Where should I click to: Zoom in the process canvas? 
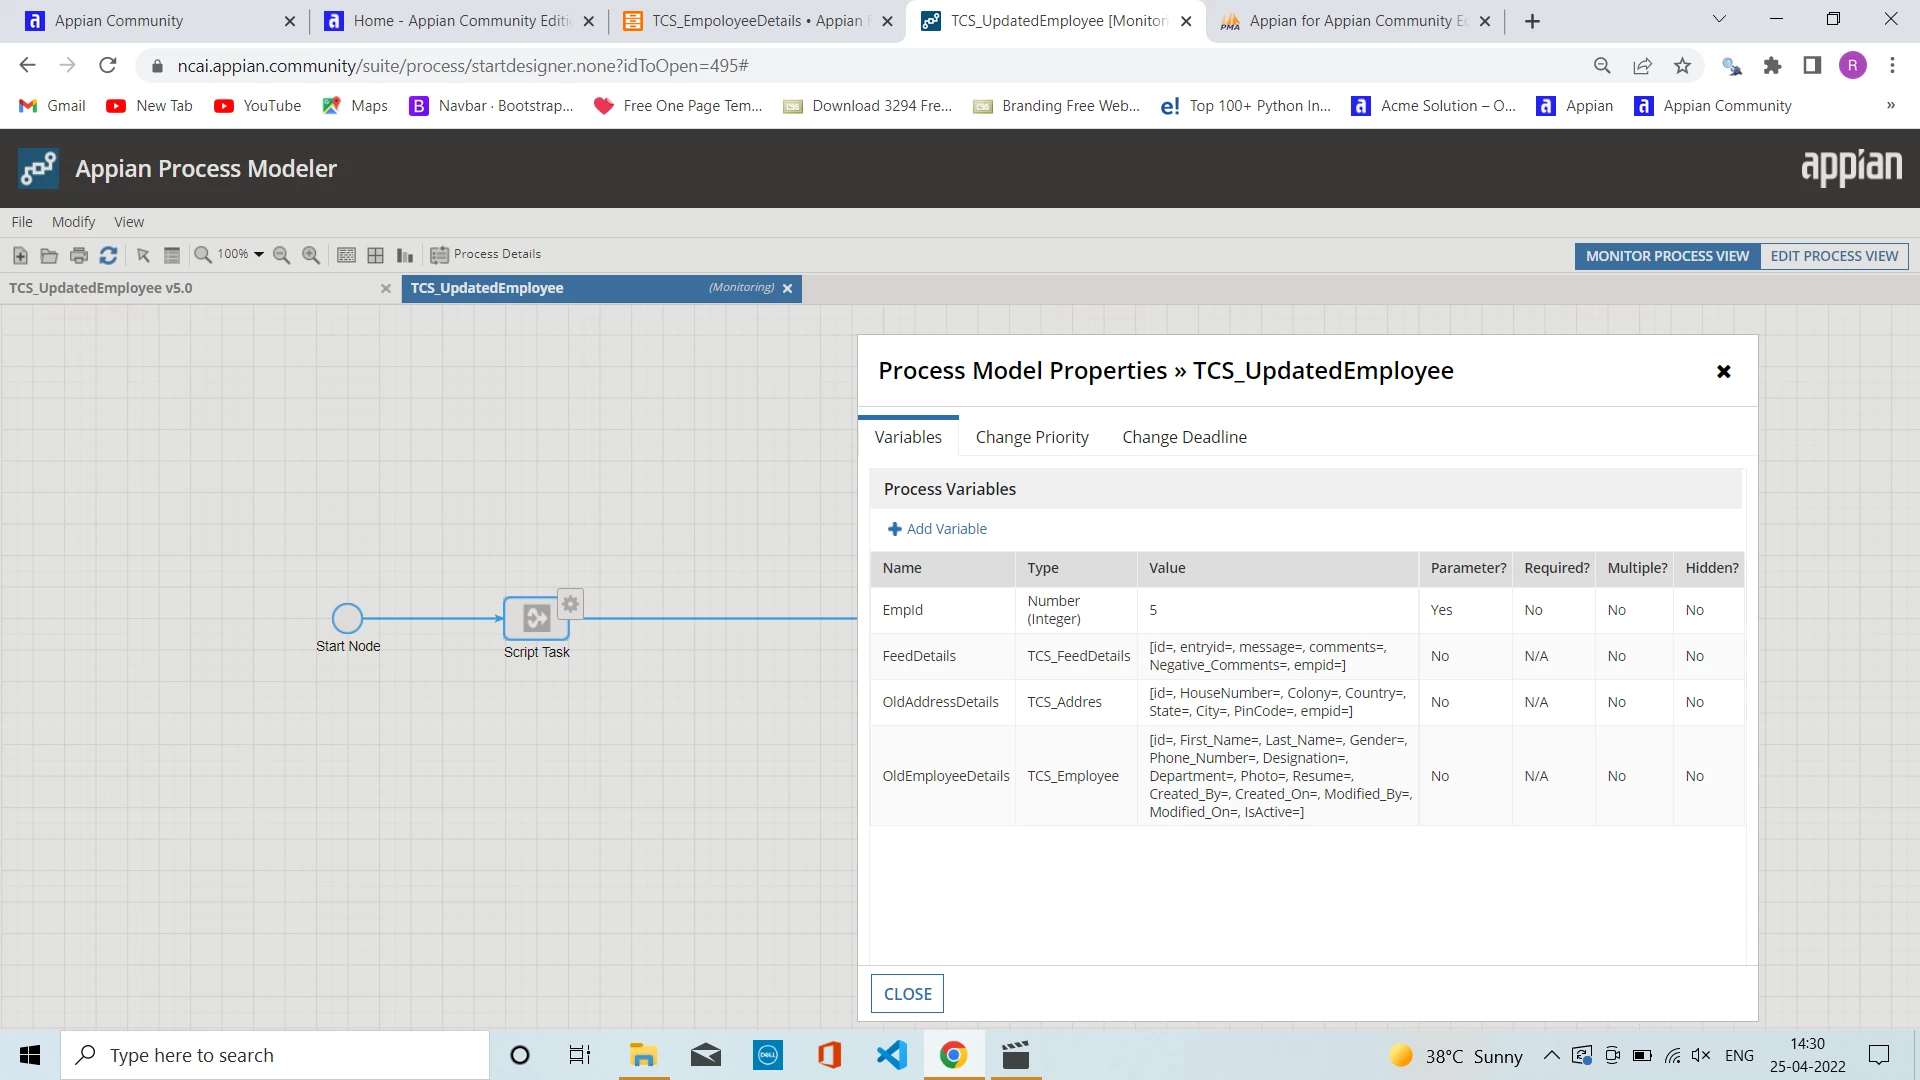click(311, 255)
